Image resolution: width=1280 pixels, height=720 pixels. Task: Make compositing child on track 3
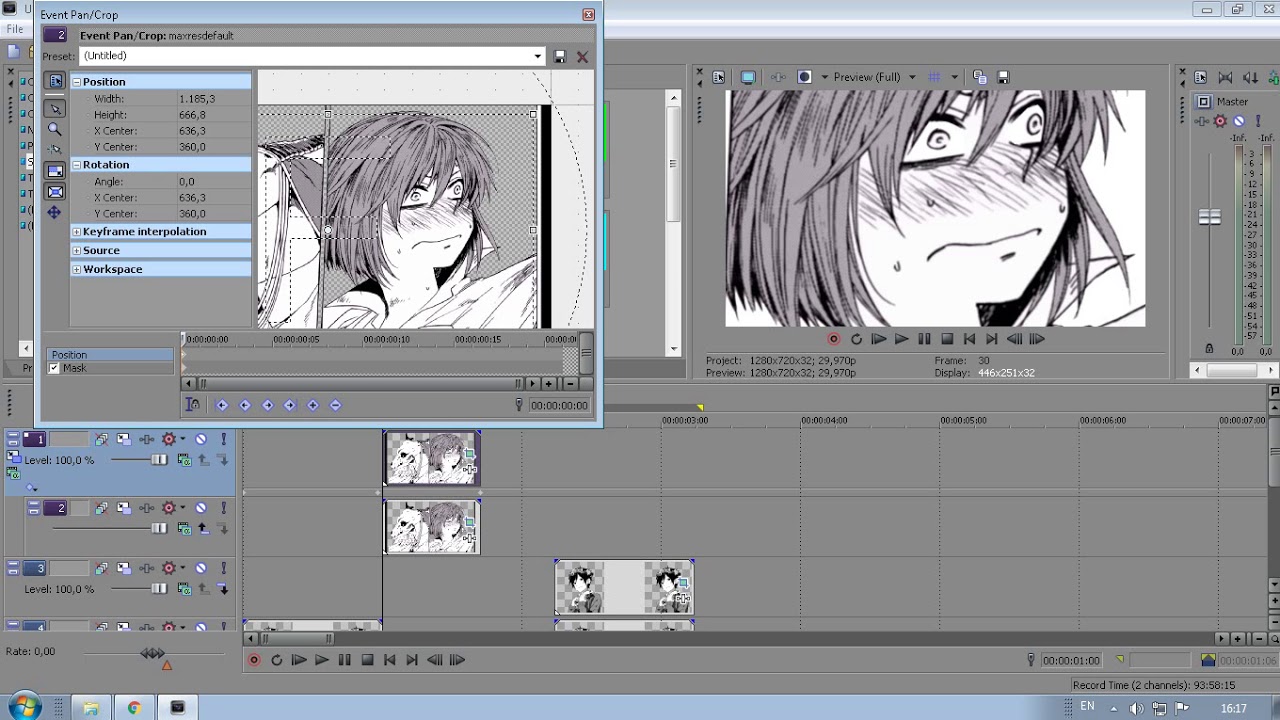[x=223, y=589]
